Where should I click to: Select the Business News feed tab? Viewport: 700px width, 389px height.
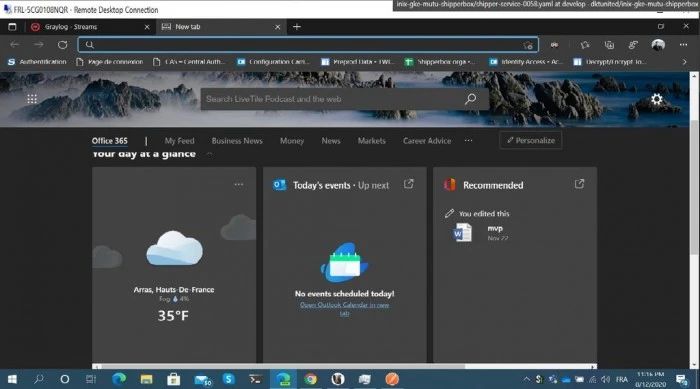point(237,141)
